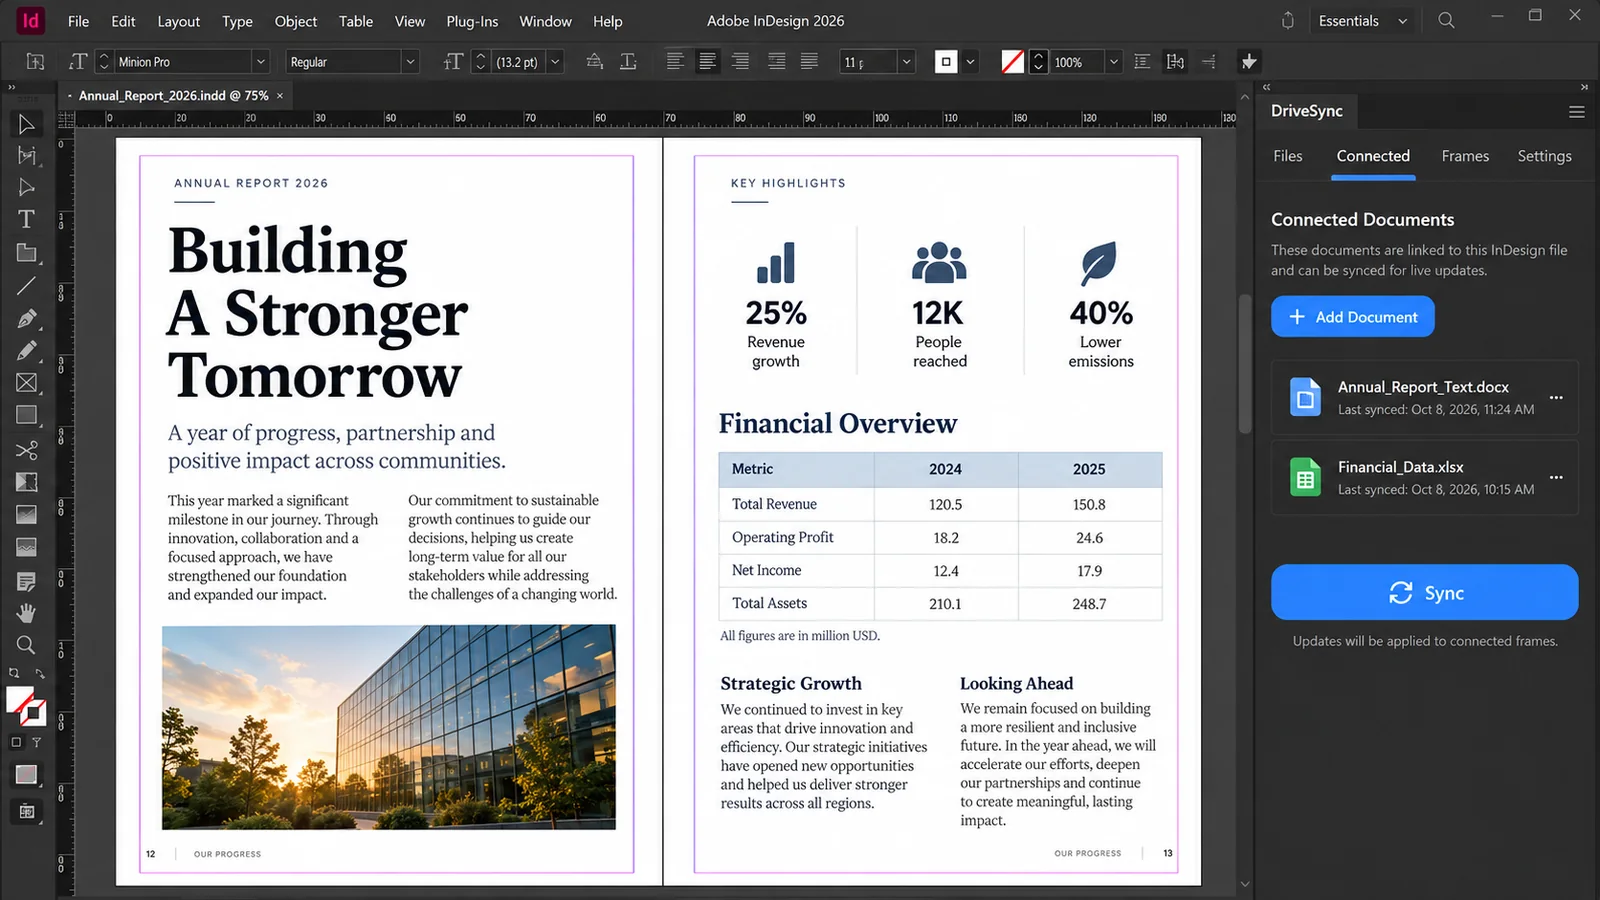The image size is (1600, 900).
Task: Open options for Annual_Report_Text.docx
Action: pos(1556,397)
